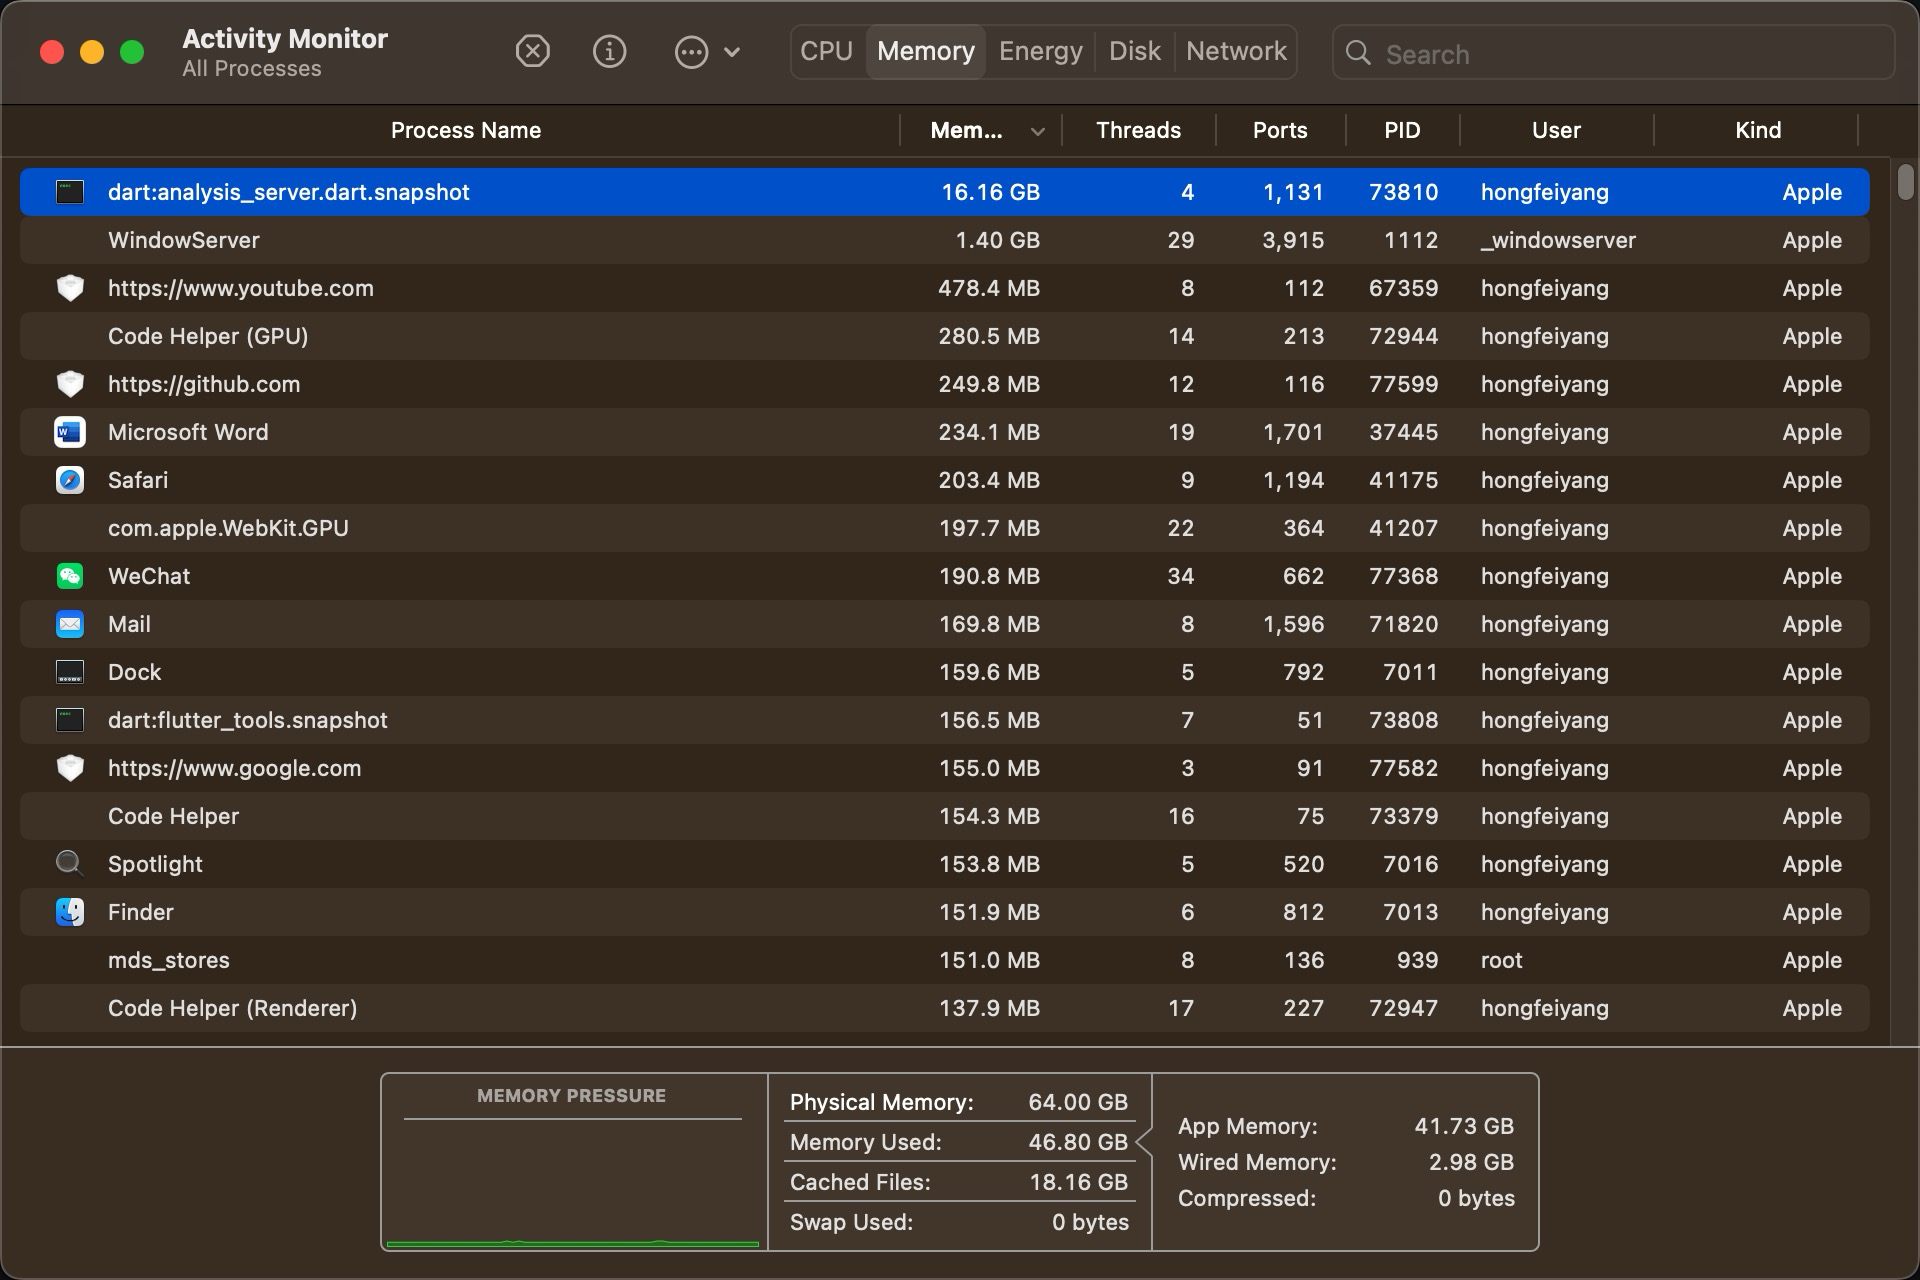
Task: Click the Microsoft Word app icon
Action: click(x=70, y=432)
